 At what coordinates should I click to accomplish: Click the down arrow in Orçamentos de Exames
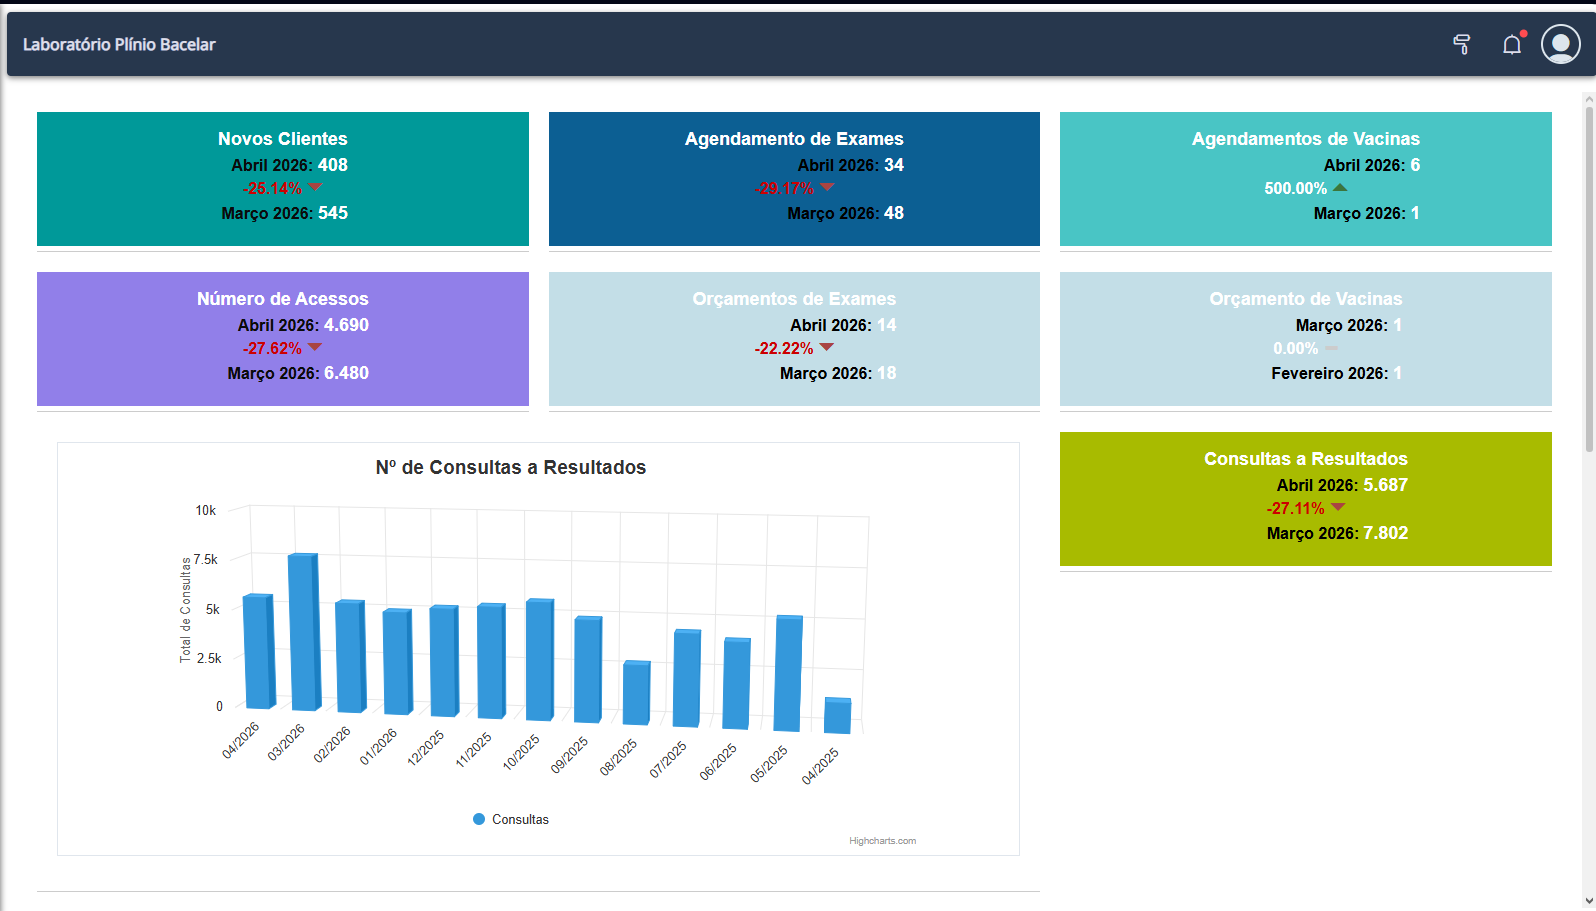827,347
